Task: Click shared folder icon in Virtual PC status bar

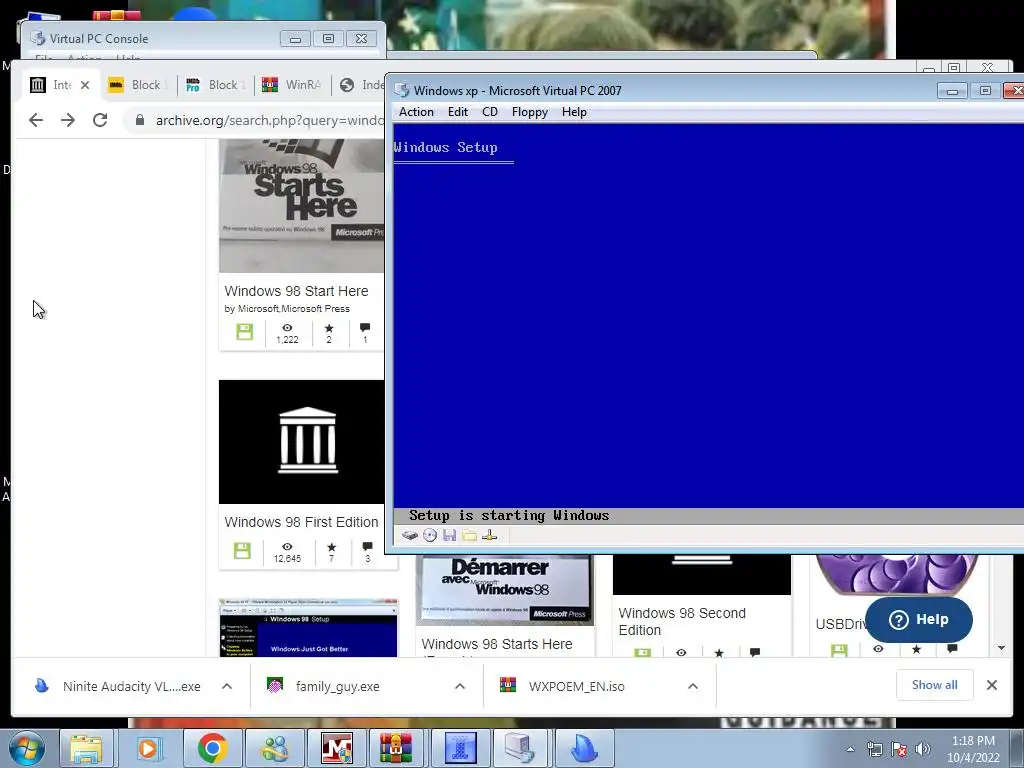Action: (x=470, y=536)
